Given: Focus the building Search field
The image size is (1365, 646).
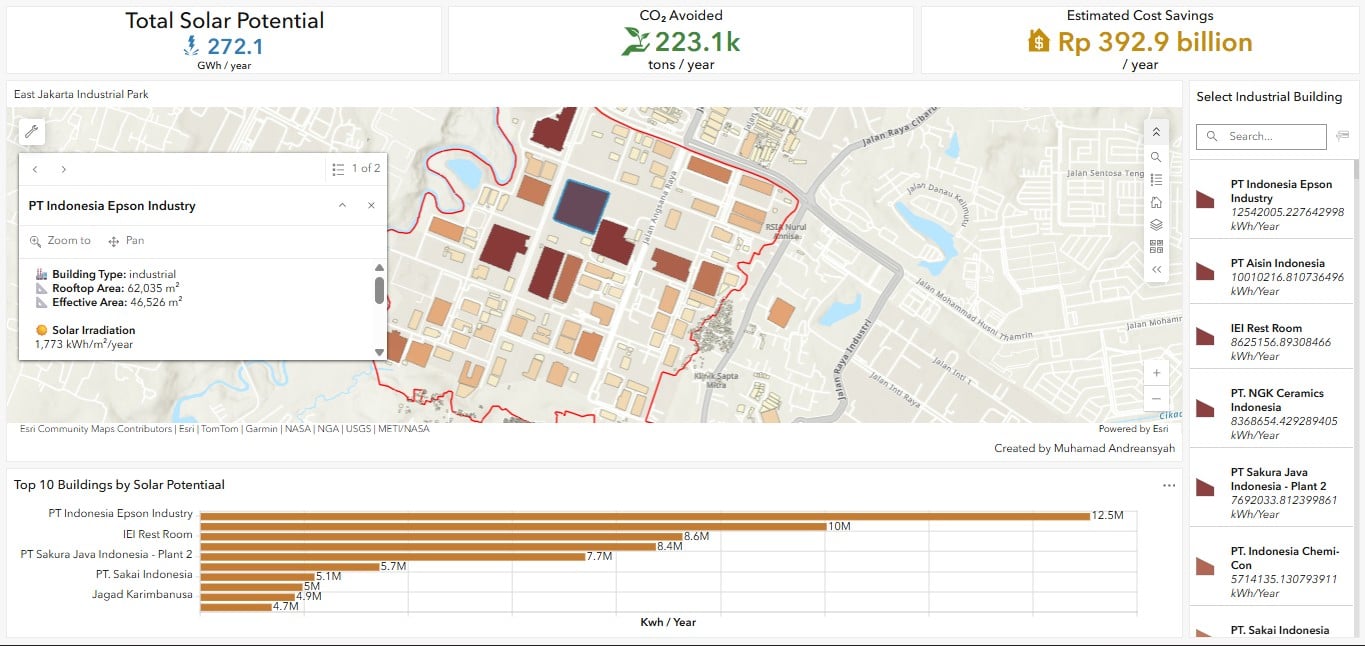Looking at the screenshot, I should (1261, 136).
